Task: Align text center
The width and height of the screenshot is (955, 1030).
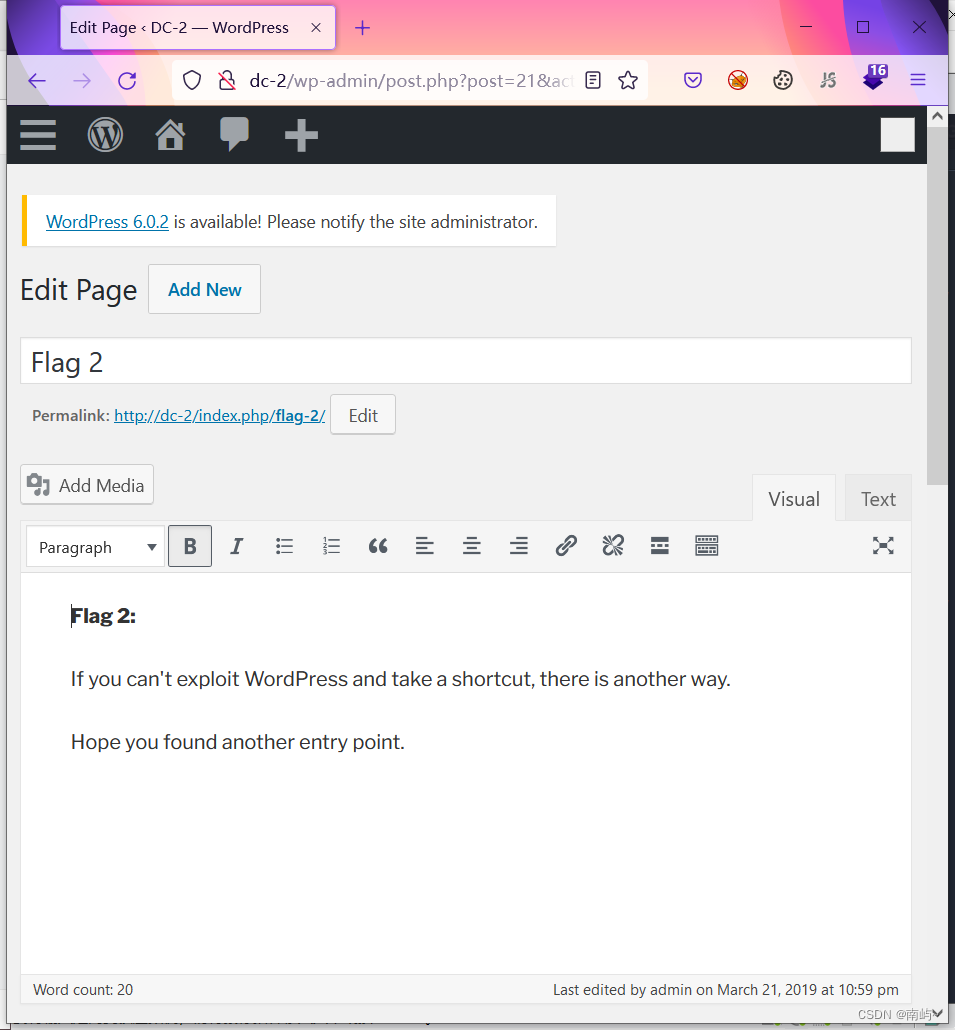Action: 472,546
